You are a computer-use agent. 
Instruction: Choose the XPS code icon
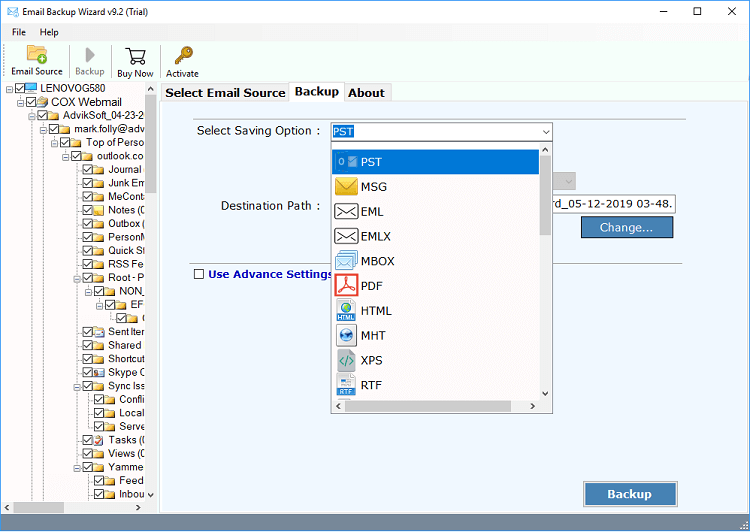346,360
